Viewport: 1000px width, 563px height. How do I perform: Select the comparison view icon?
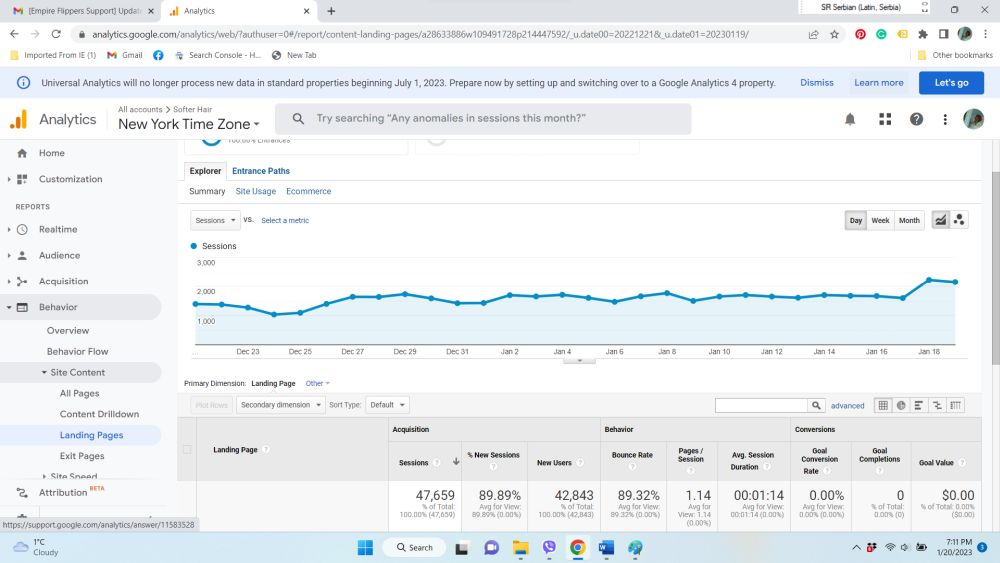pos(937,406)
